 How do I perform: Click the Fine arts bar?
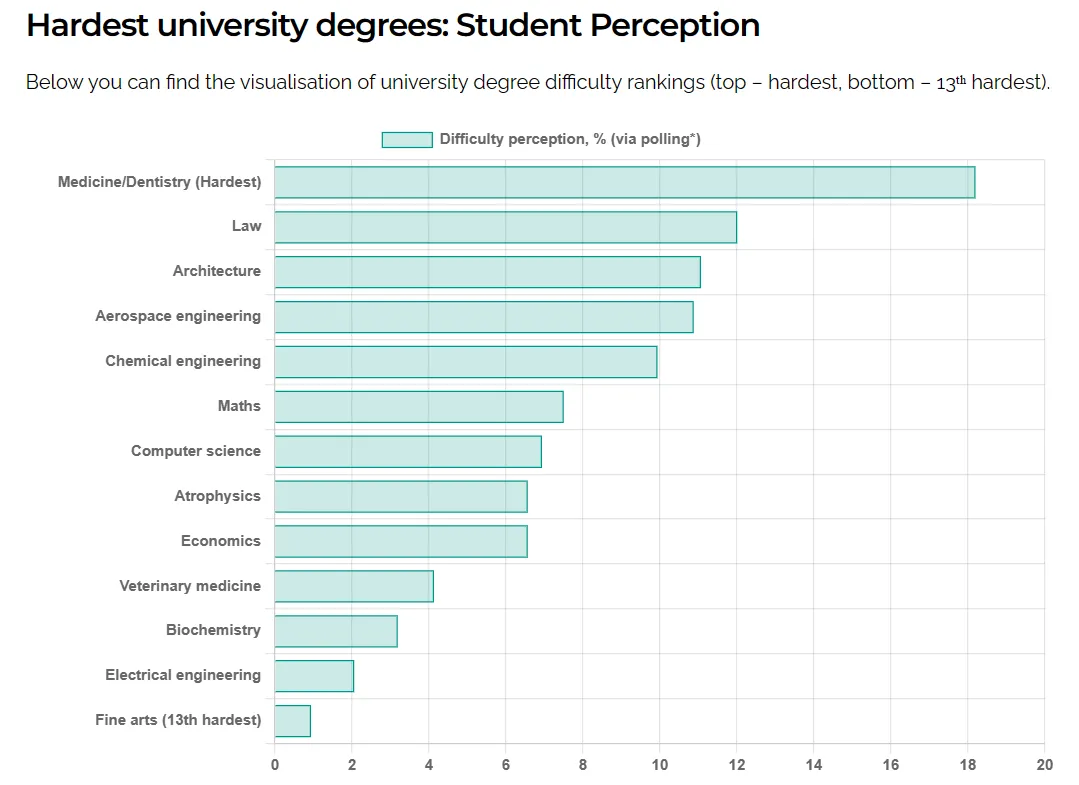292,721
